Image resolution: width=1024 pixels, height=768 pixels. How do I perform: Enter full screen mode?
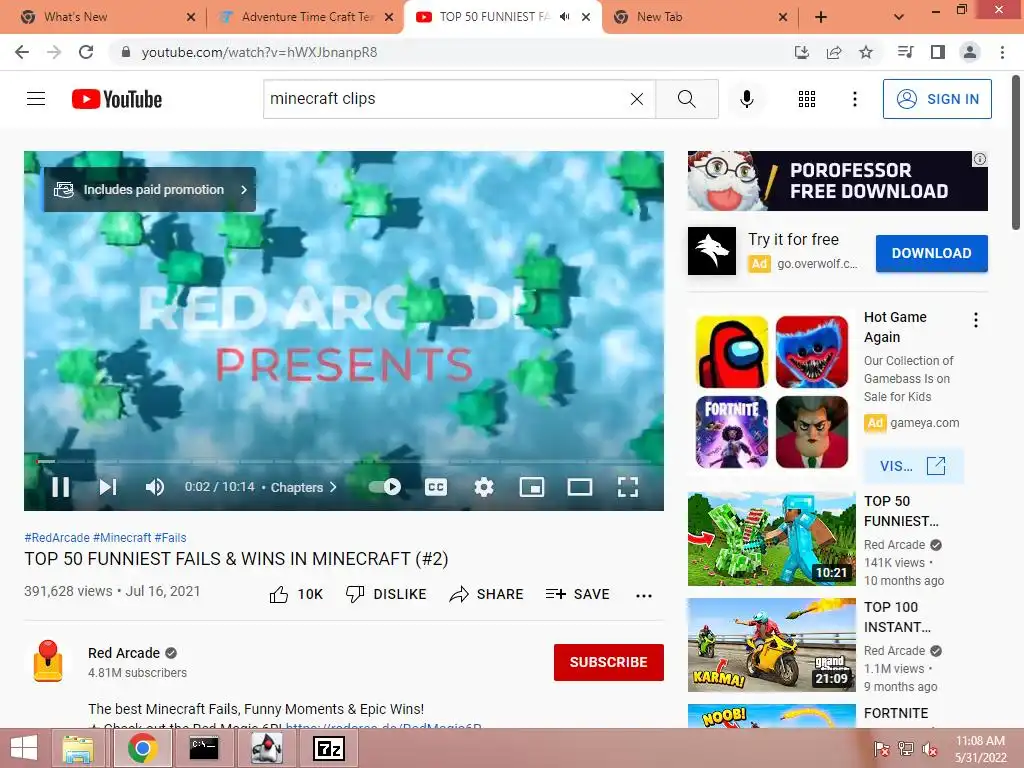pyautogui.click(x=628, y=487)
